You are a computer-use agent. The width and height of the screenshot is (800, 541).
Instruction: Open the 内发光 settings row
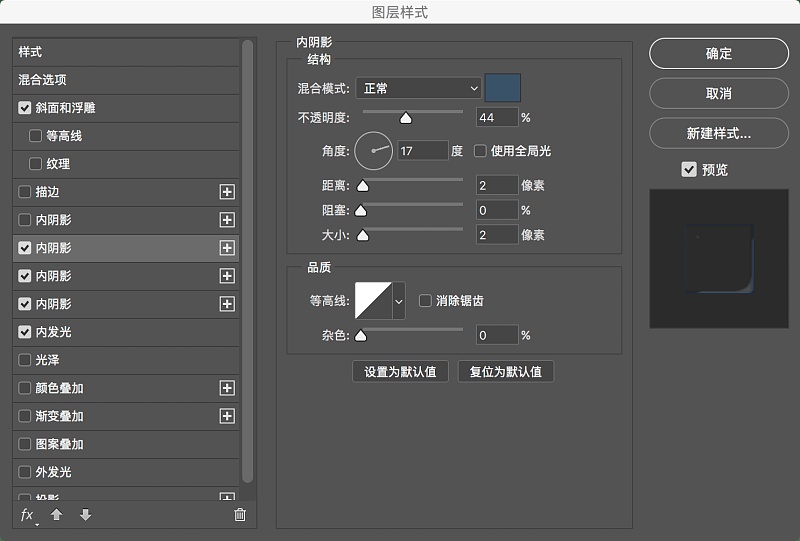[126, 332]
